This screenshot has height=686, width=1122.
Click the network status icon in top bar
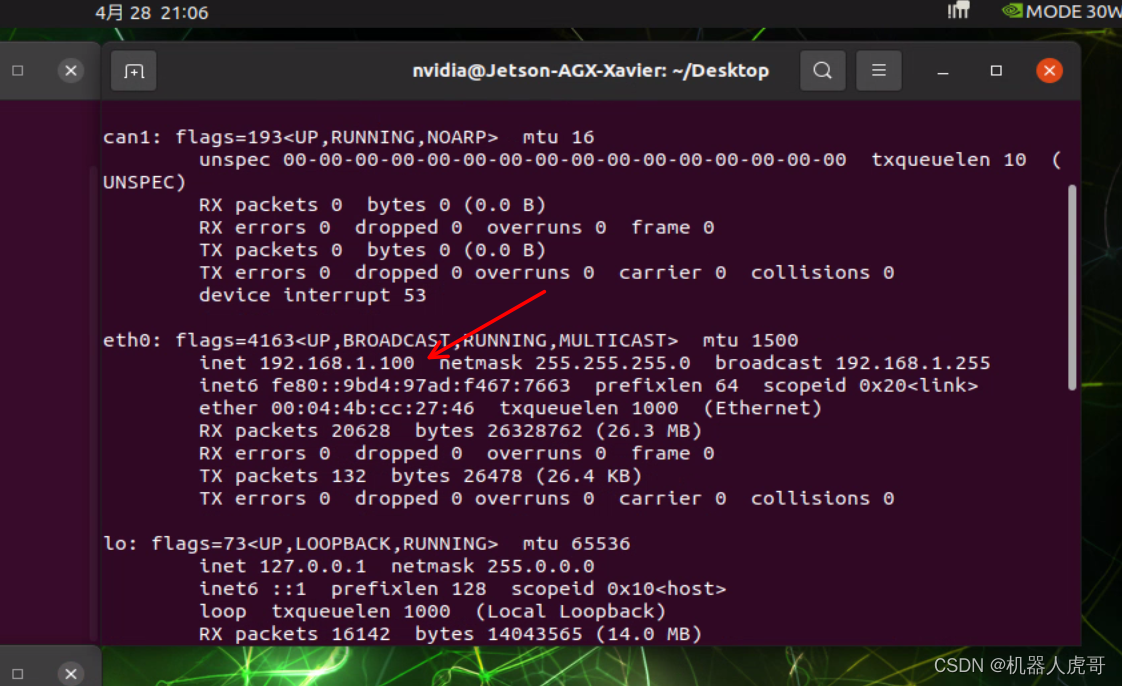(958, 12)
